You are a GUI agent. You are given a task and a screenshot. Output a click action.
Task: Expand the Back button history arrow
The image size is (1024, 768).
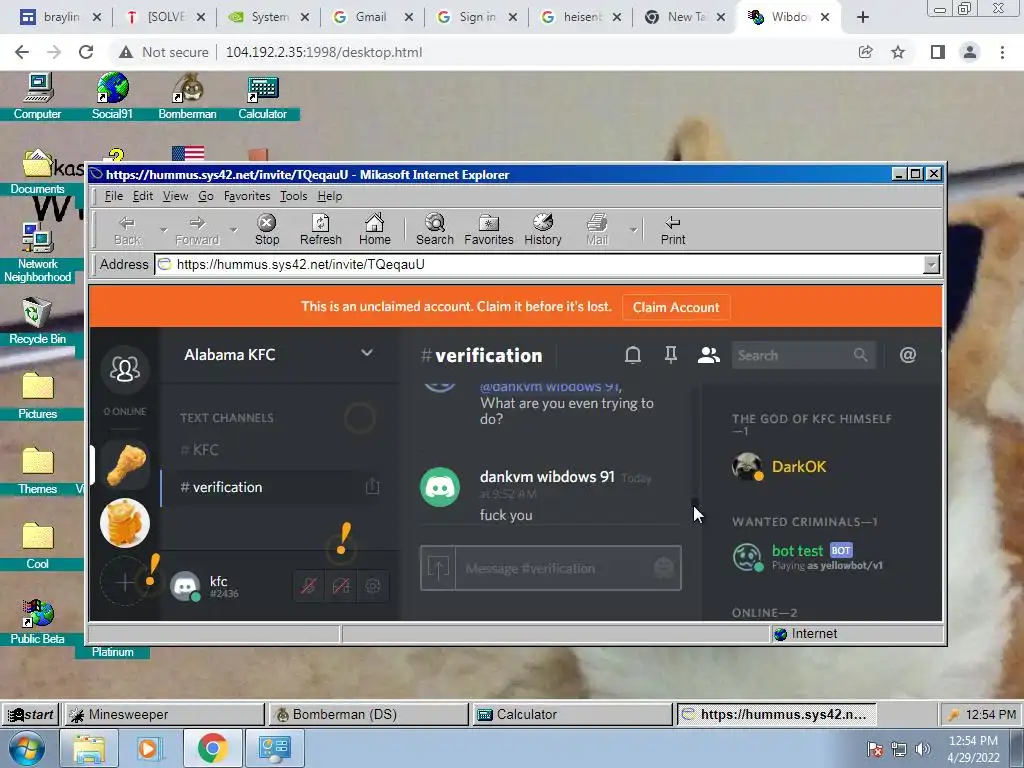pyautogui.click(x=163, y=230)
